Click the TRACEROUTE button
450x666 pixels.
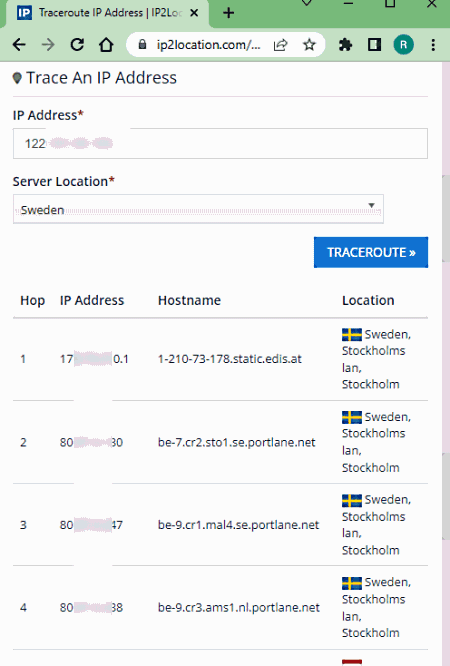(371, 252)
